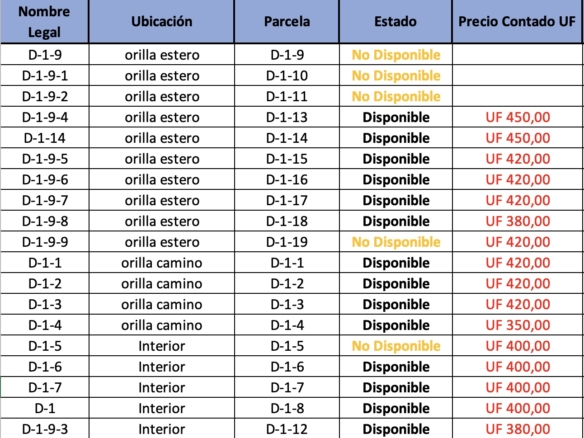Click the Precio Contado UF header
Image resolution: width=584 pixels, height=438 pixels.
click(x=517, y=22)
